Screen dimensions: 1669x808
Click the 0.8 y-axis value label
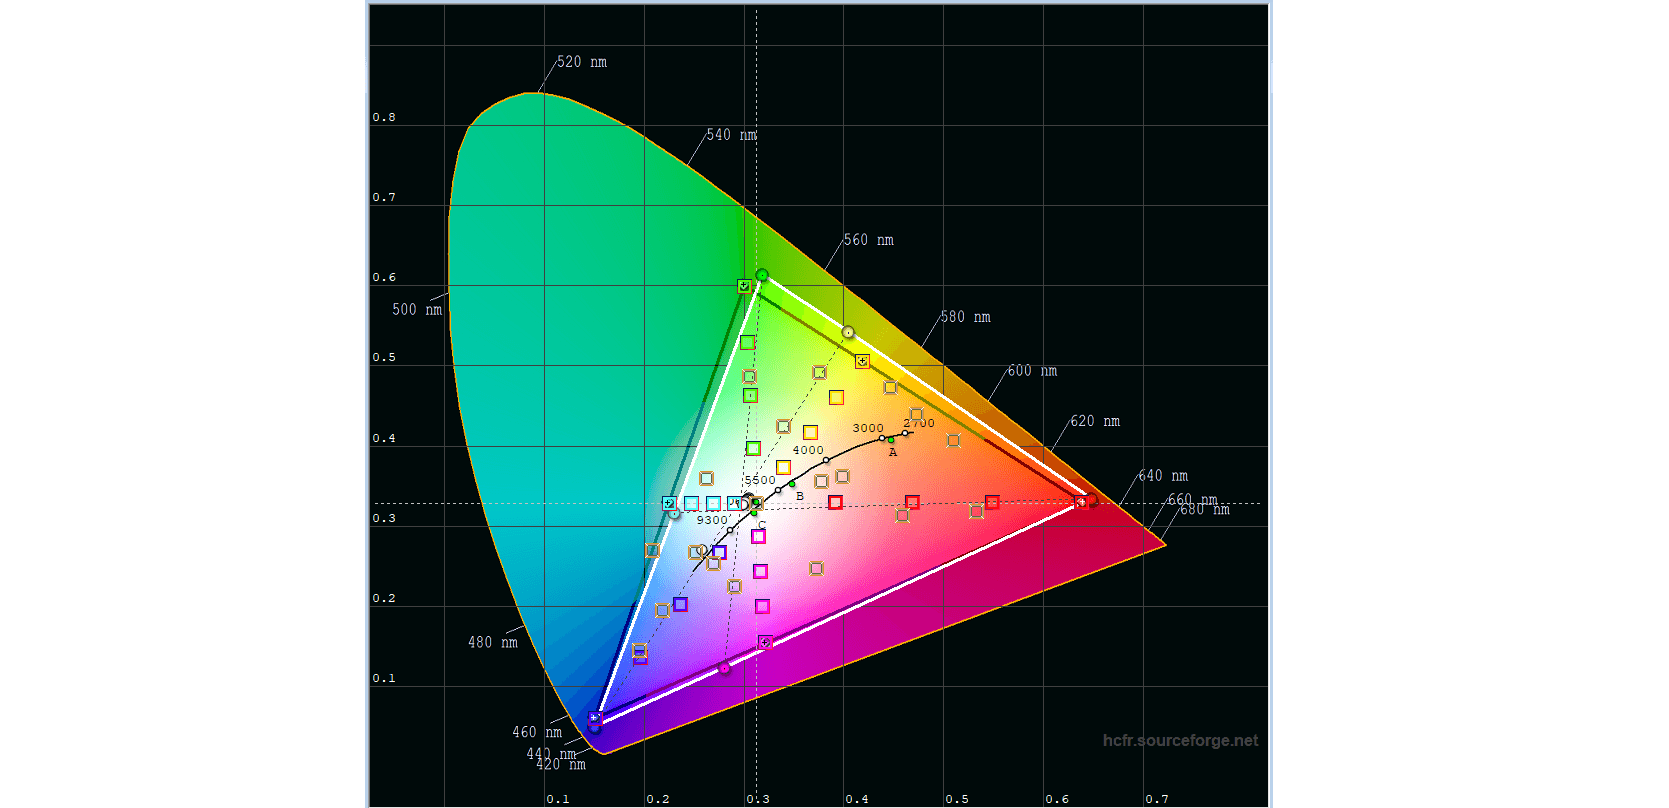[384, 117]
